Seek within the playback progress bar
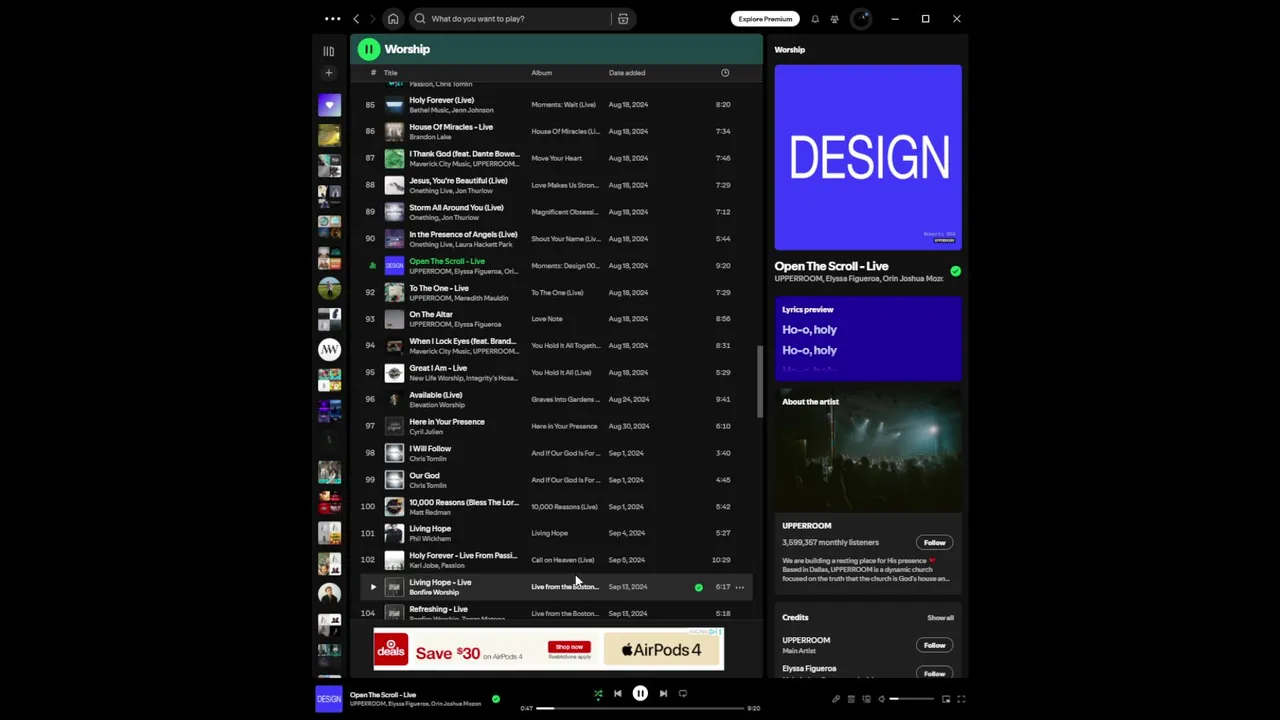The image size is (1280, 720). coord(640,708)
